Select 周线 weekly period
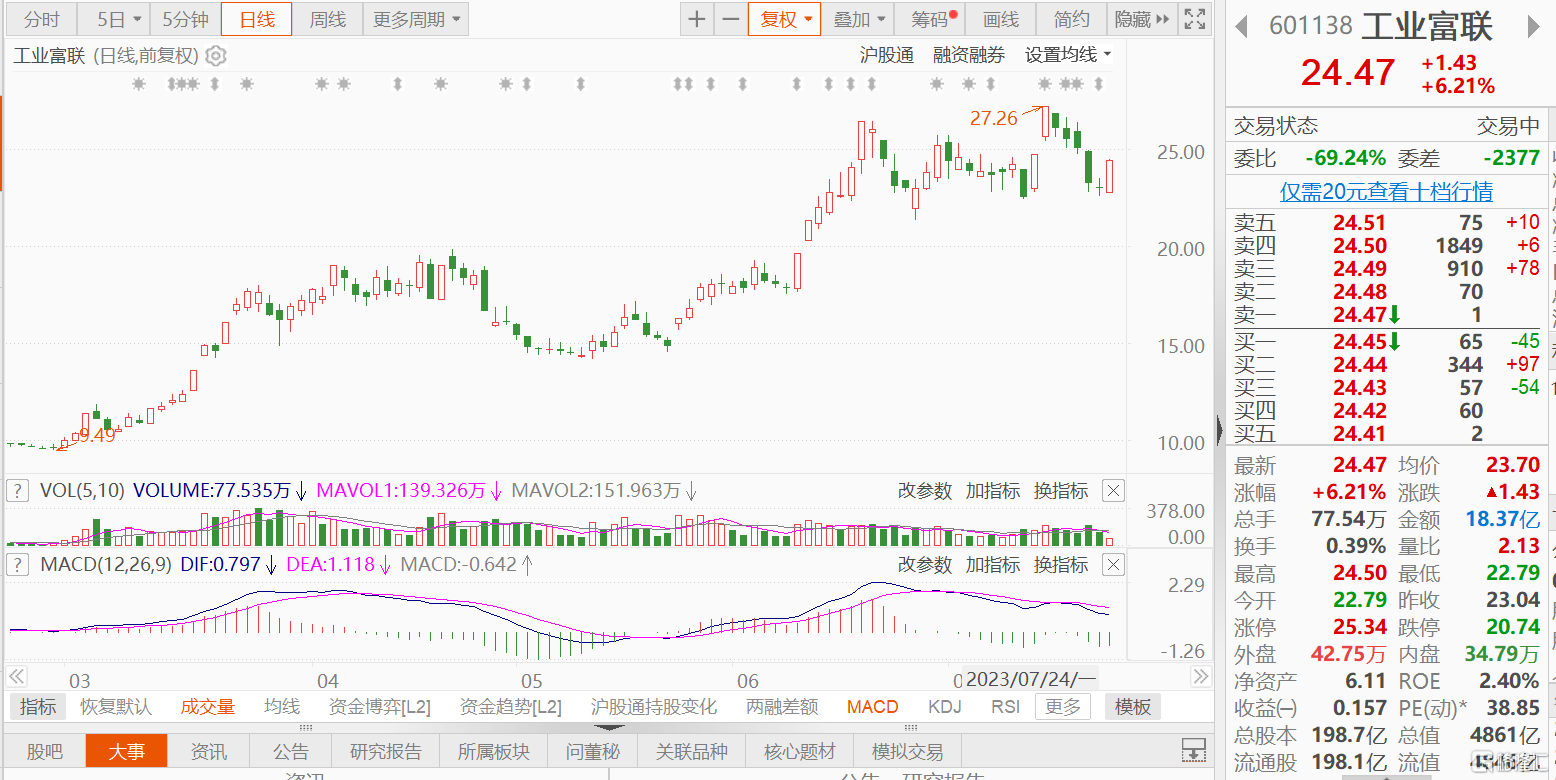The width and height of the screenshot is (1556, 780). click(x=327, y=19)
